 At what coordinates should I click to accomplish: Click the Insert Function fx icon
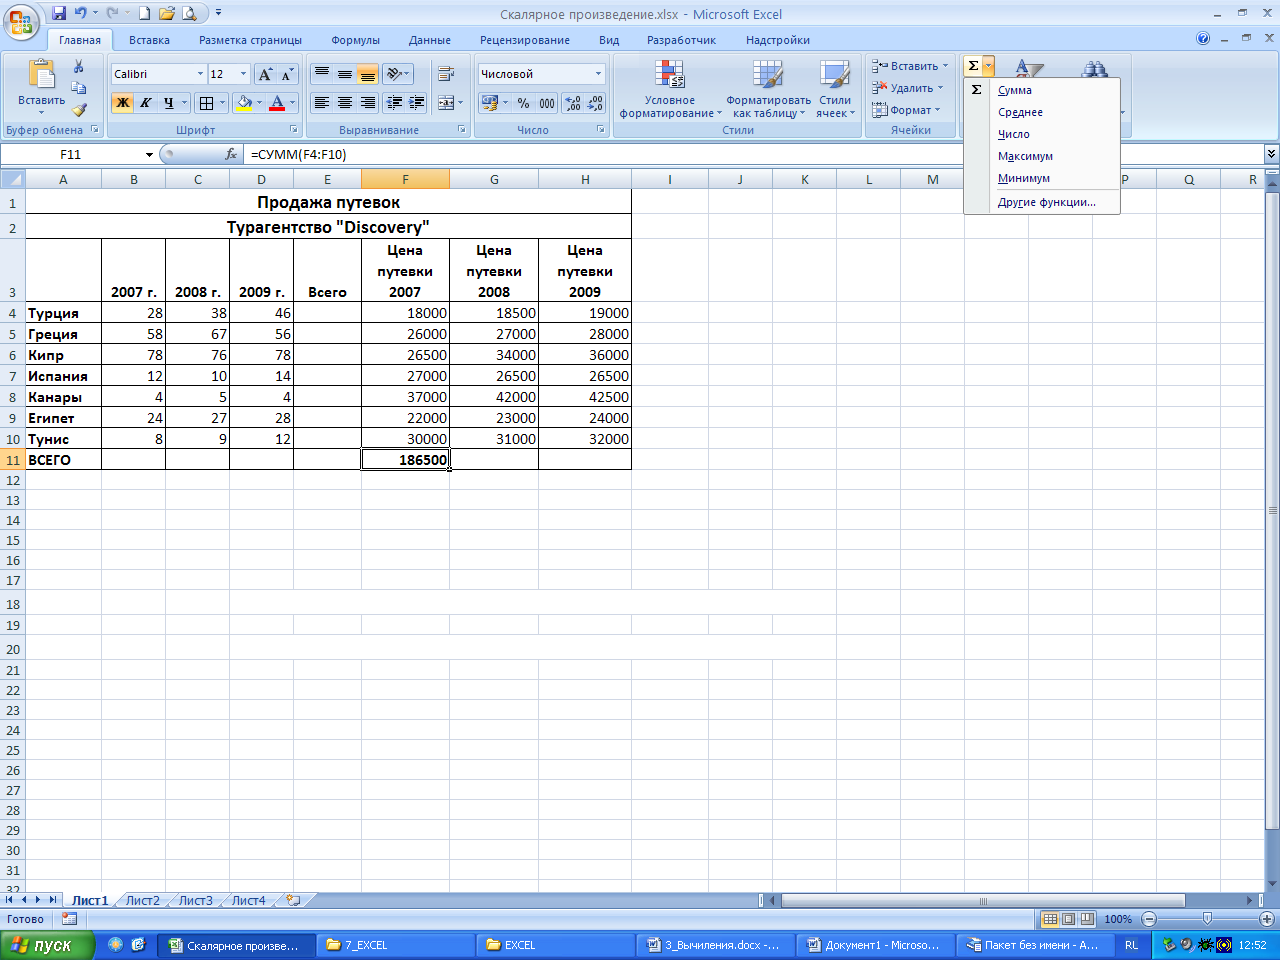(231, 154)
